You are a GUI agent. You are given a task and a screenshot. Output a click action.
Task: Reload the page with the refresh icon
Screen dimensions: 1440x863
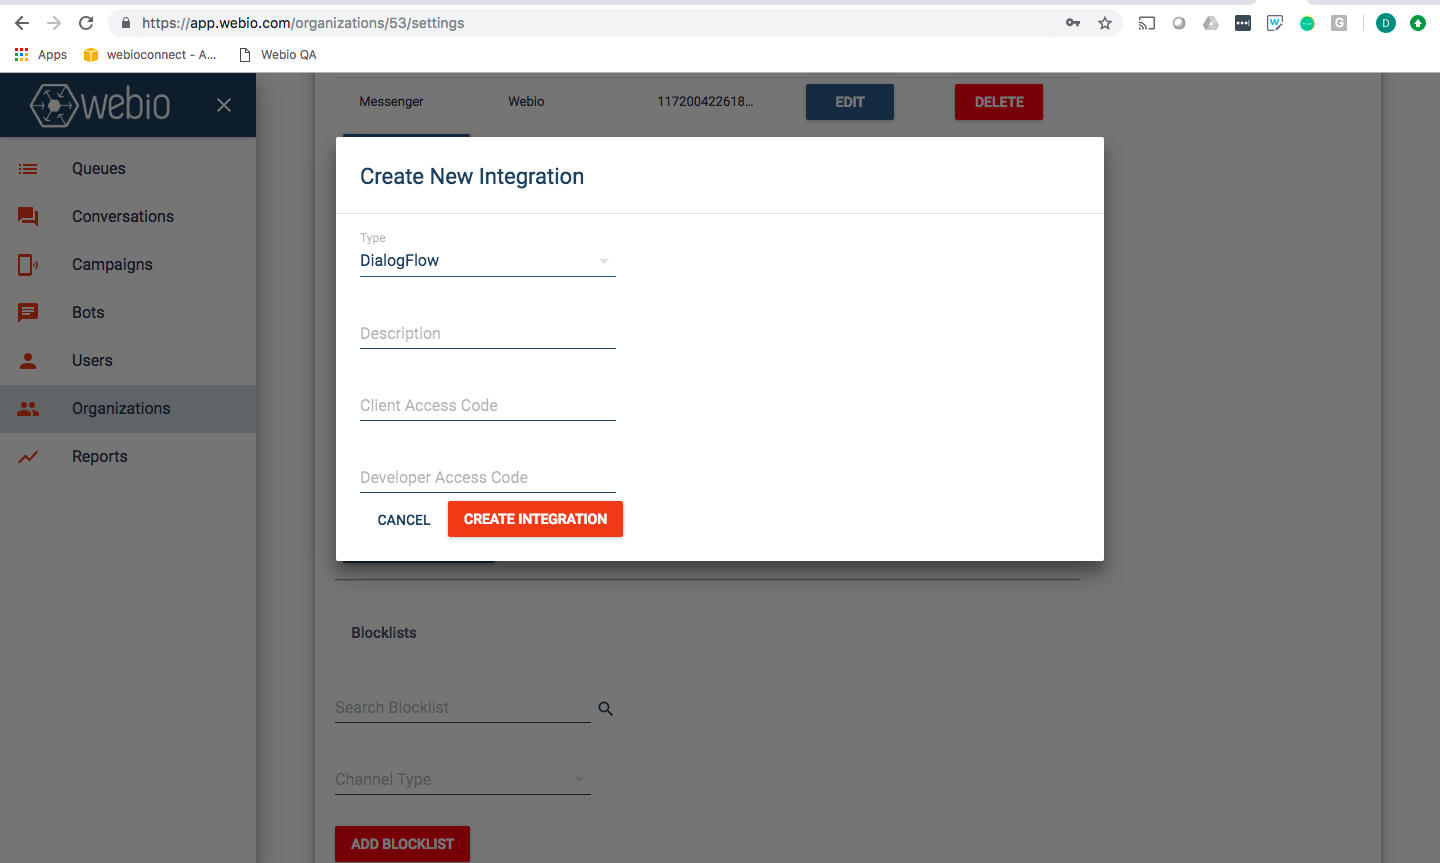(x=86, y=23)
